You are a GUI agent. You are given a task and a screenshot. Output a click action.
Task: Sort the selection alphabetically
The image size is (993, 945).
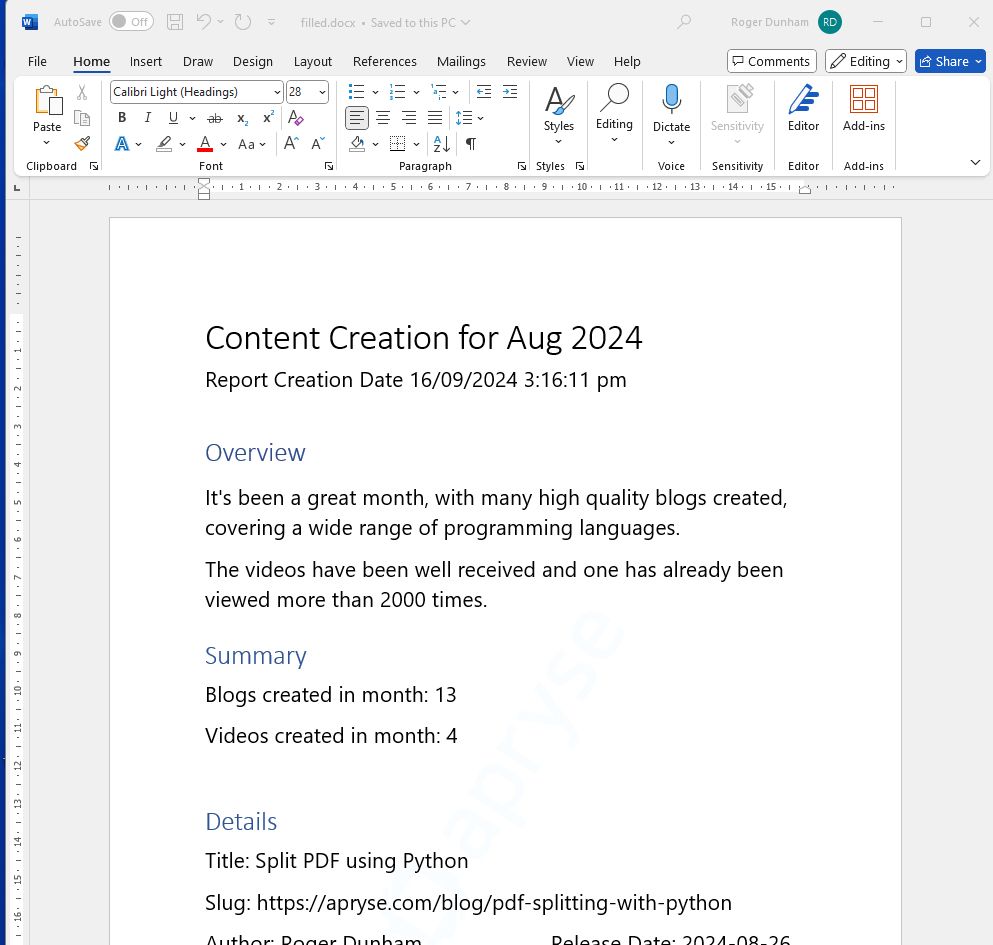pyautogui.click(x=441, y=144)
